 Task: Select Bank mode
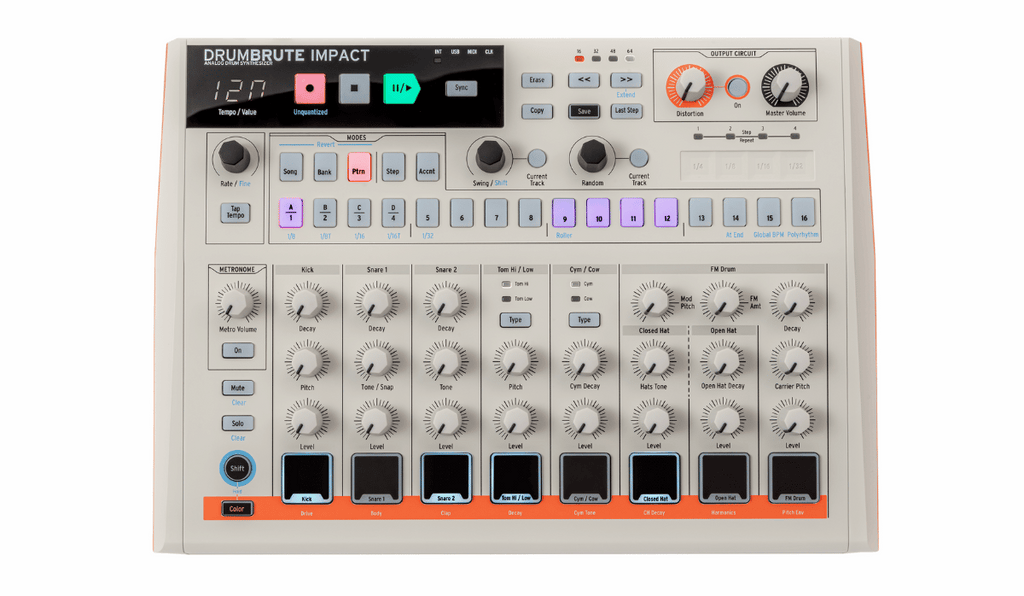pos(325,168)
